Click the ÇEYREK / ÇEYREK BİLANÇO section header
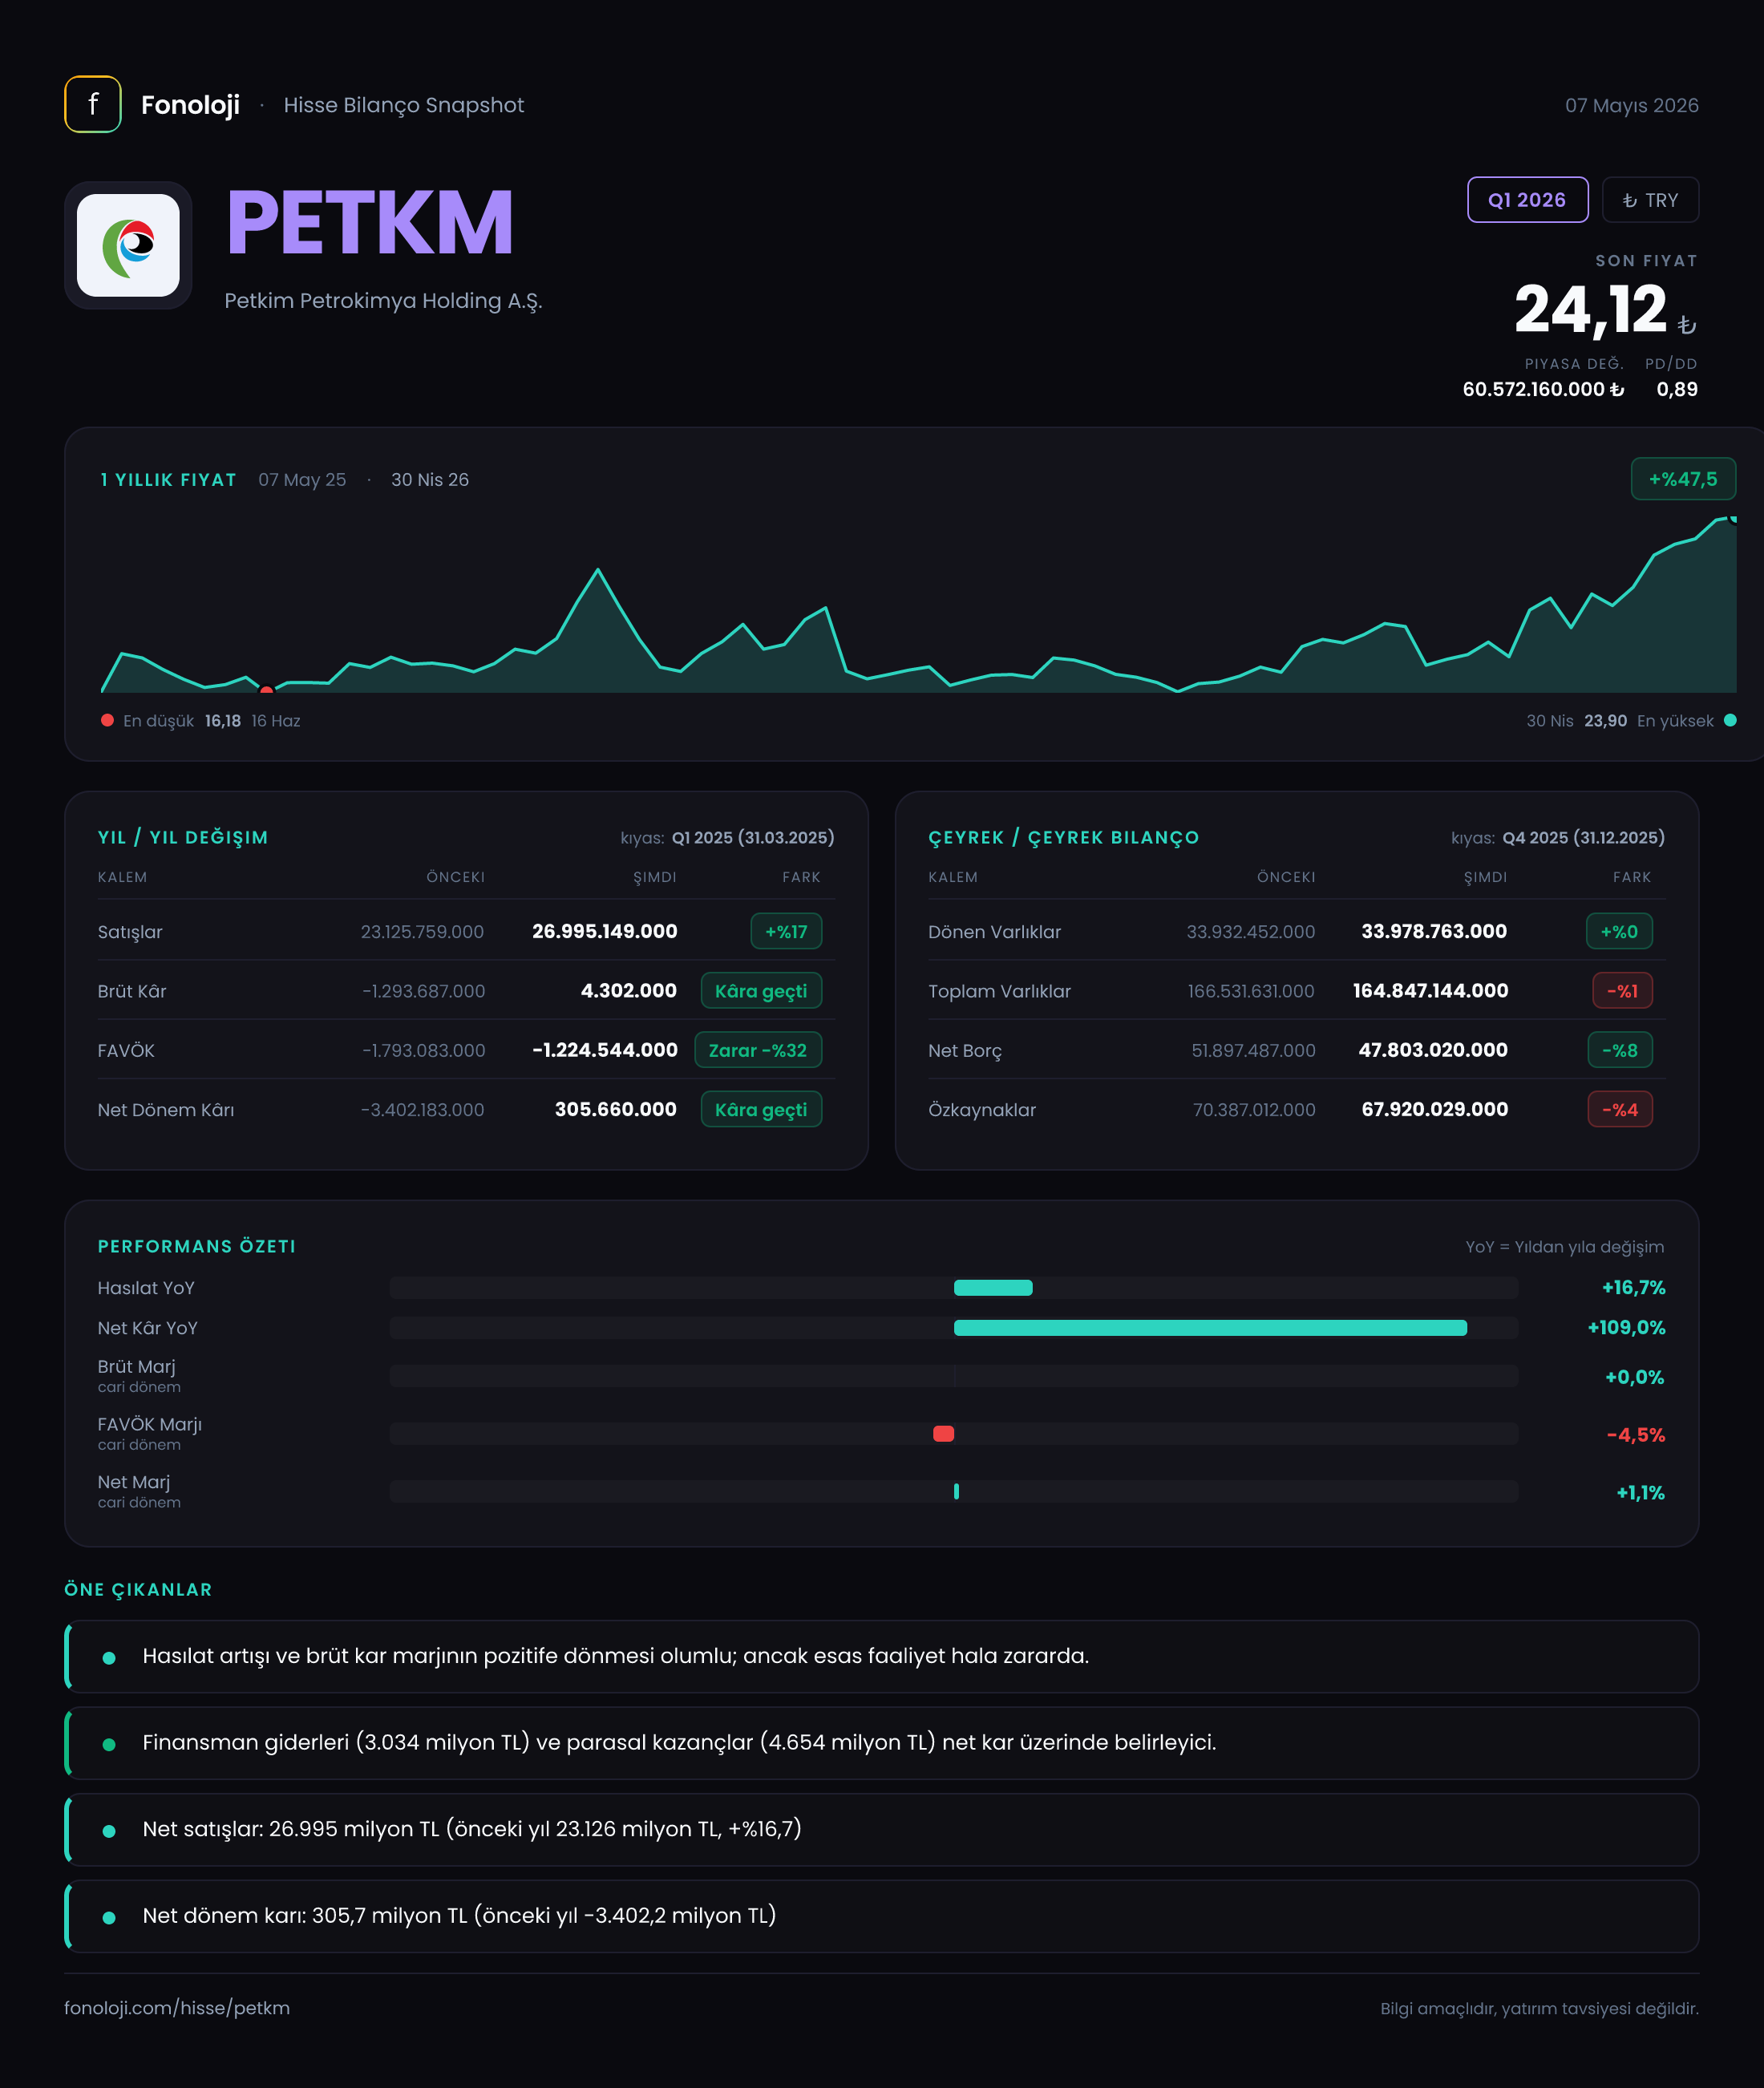The height and width of the screenshot is (2088, 1764). tap(1063, 838)
